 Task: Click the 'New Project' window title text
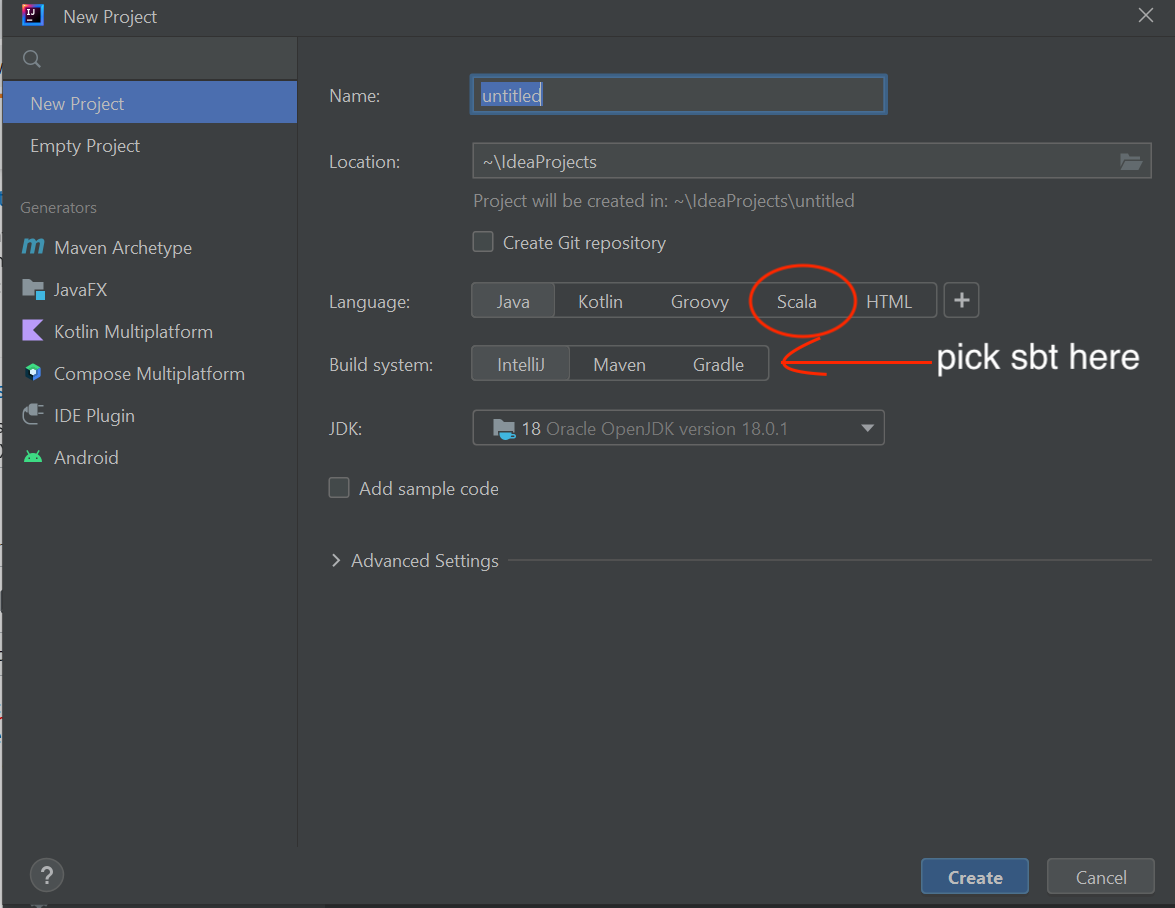pos(110,16)
